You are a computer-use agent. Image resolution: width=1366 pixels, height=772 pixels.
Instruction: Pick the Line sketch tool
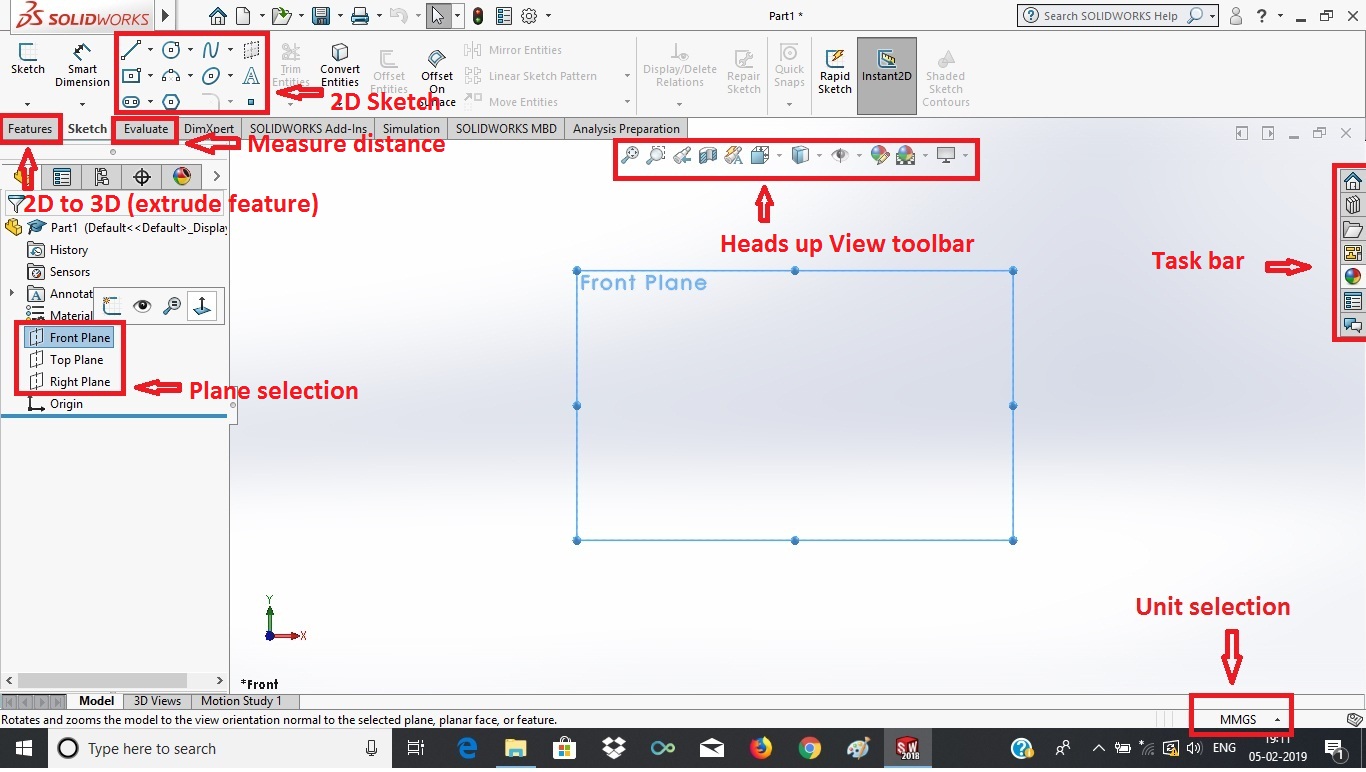[x=132, y=49]
